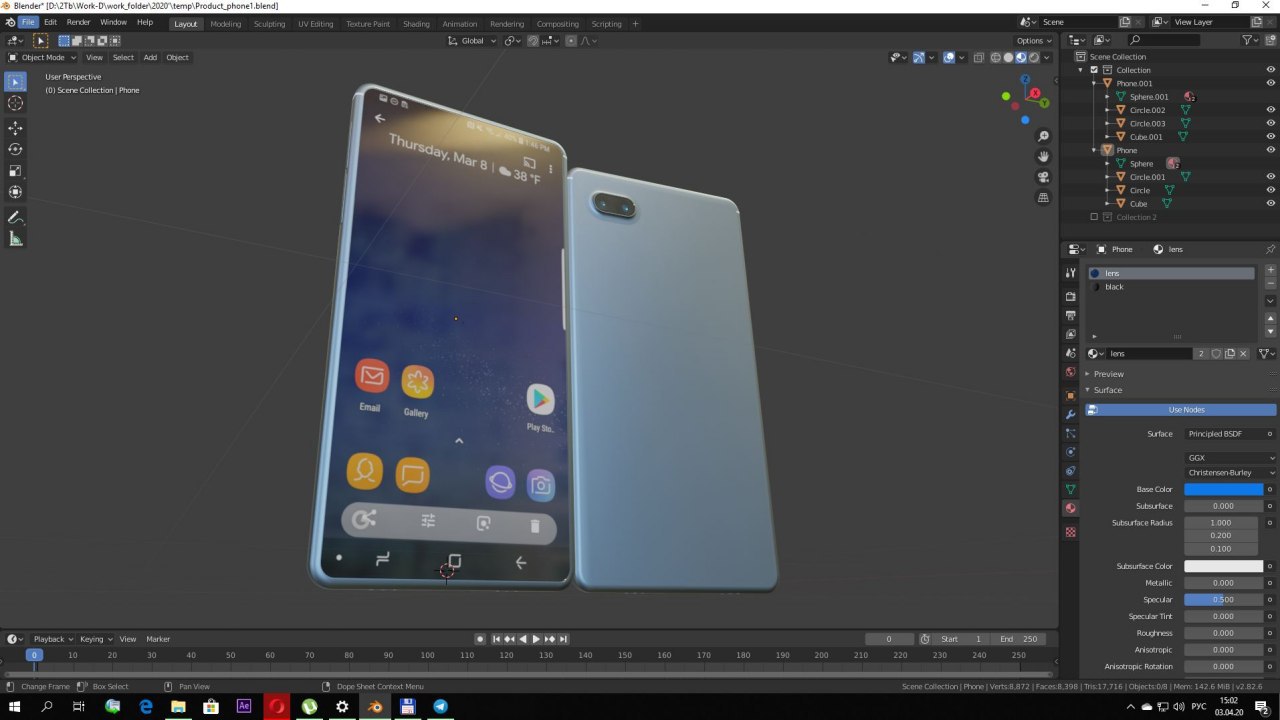Screen dimensions: 1280x720
Task: Collapse the Phone.001 tree node
Action: tap(1095, 83)
